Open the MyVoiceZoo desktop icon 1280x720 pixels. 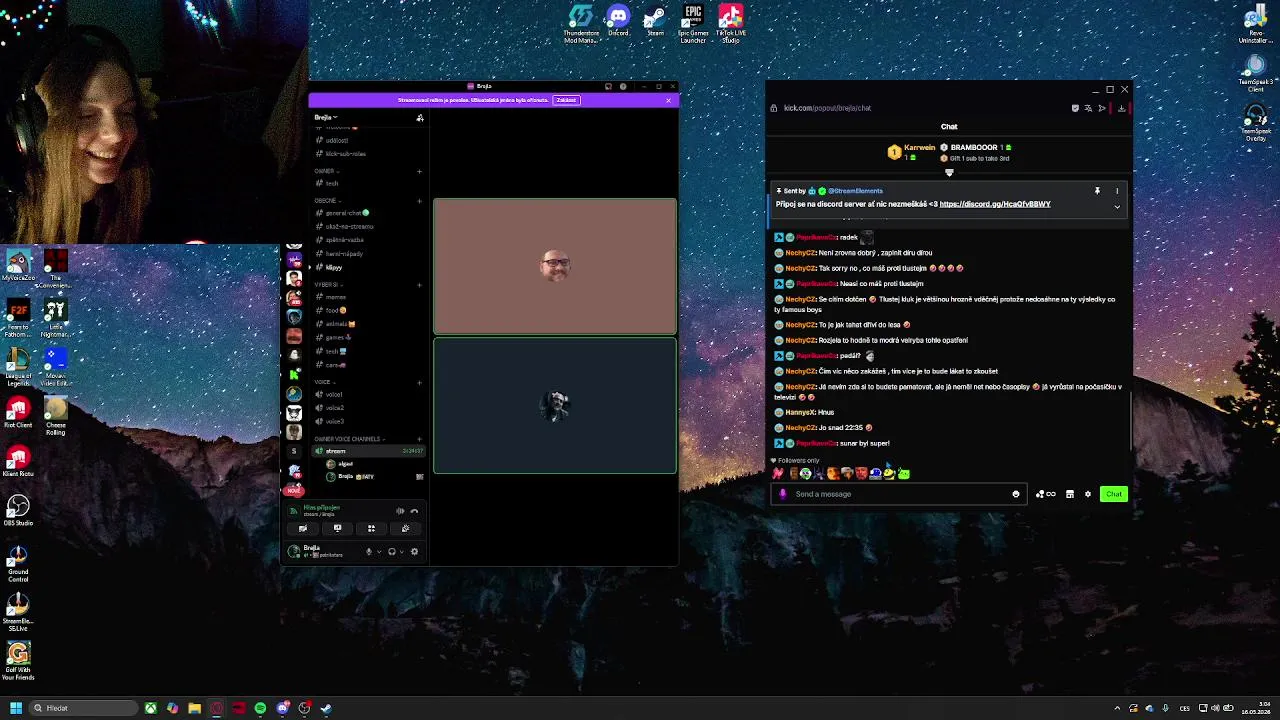pos(18,266)
